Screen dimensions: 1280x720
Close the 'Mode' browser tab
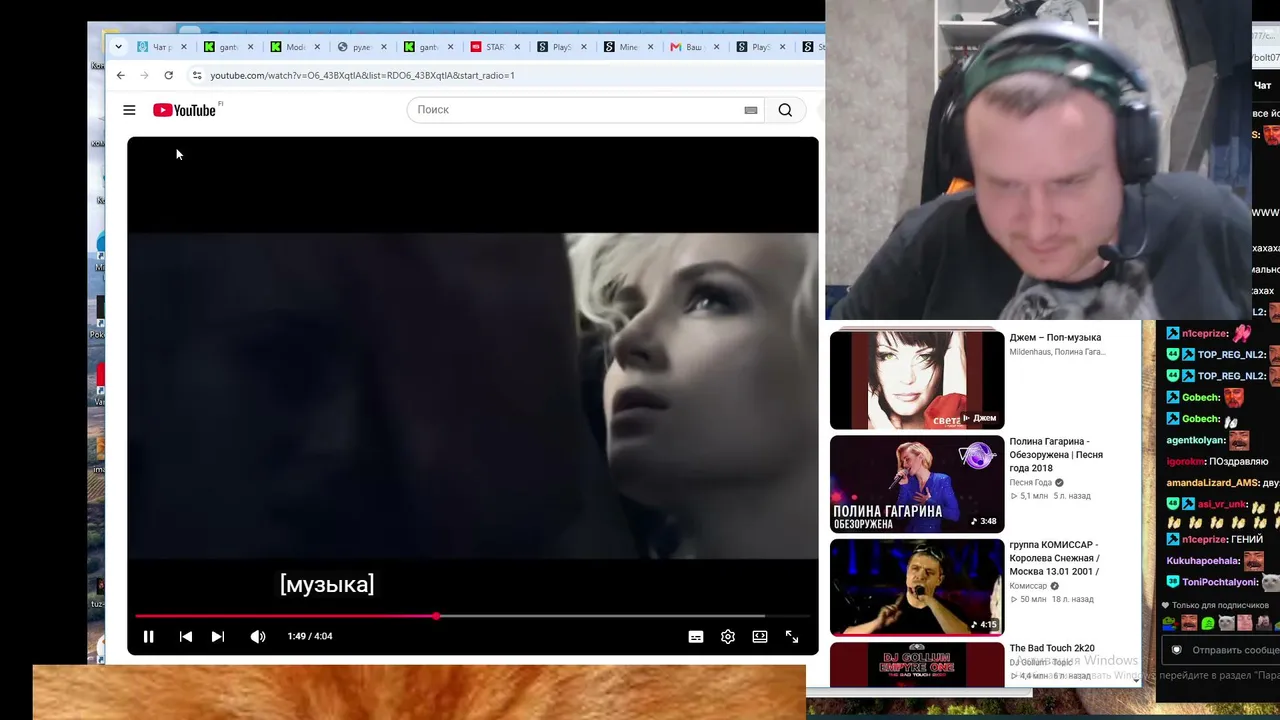click(317, 47)
